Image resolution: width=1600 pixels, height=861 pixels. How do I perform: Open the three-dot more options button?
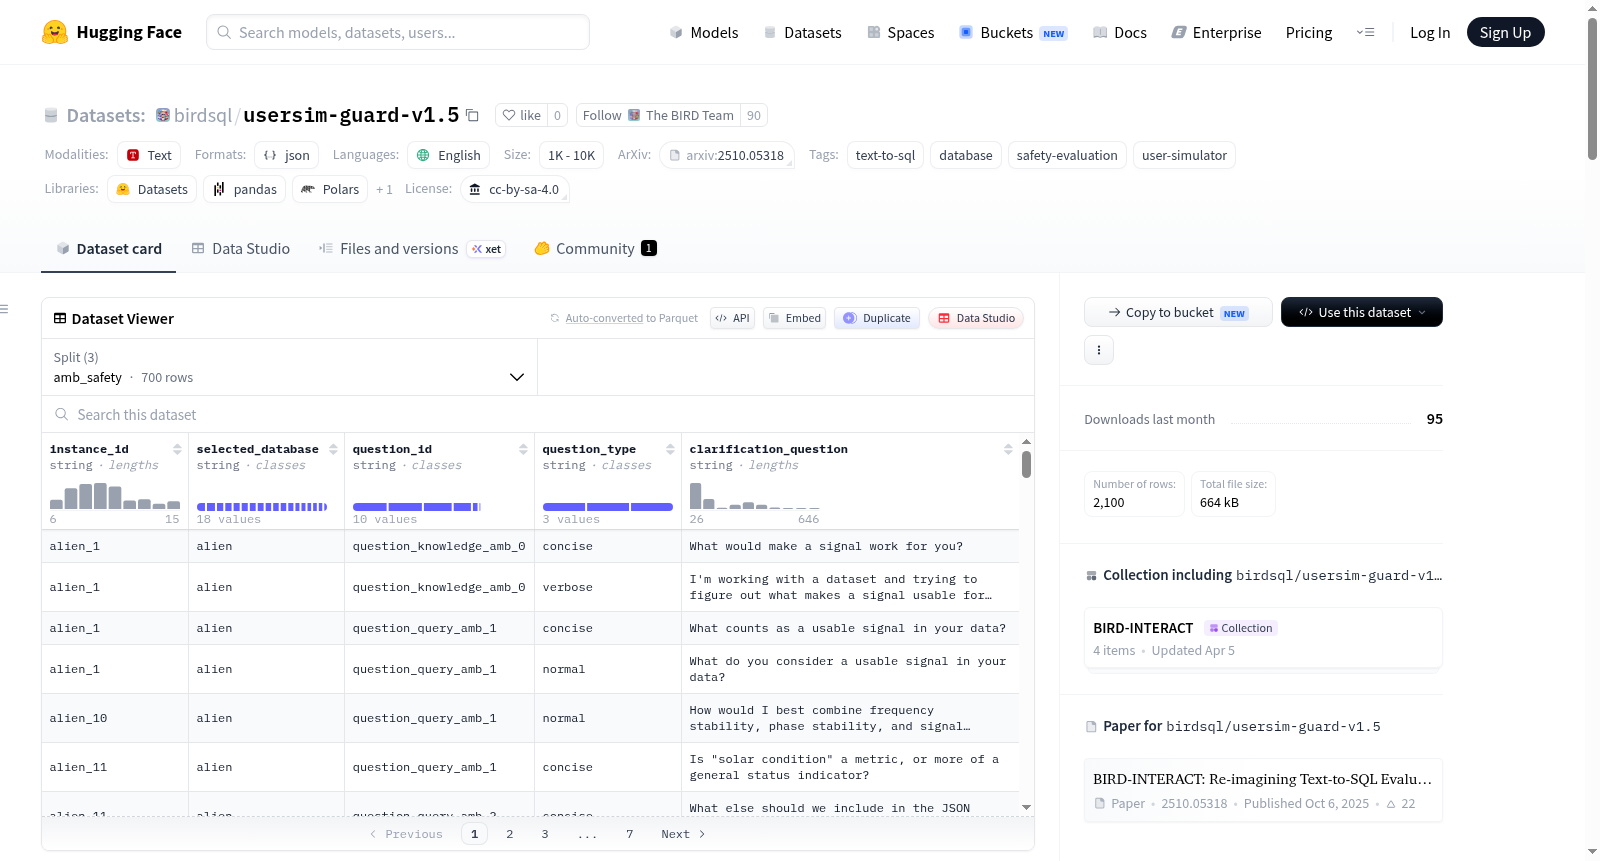[x=1099, y=350]
